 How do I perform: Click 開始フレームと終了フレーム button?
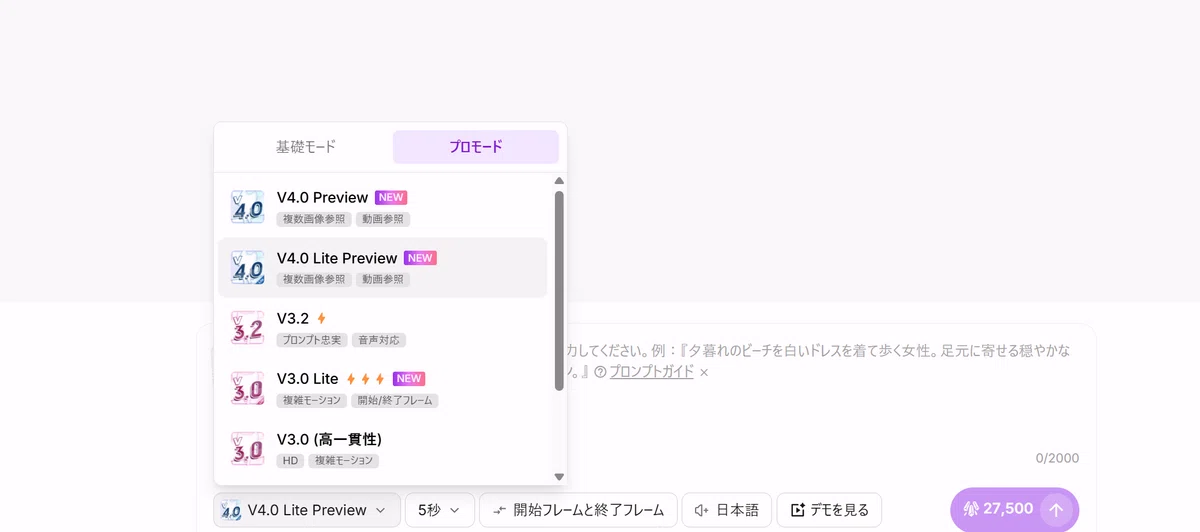click(x=579, y=510)
